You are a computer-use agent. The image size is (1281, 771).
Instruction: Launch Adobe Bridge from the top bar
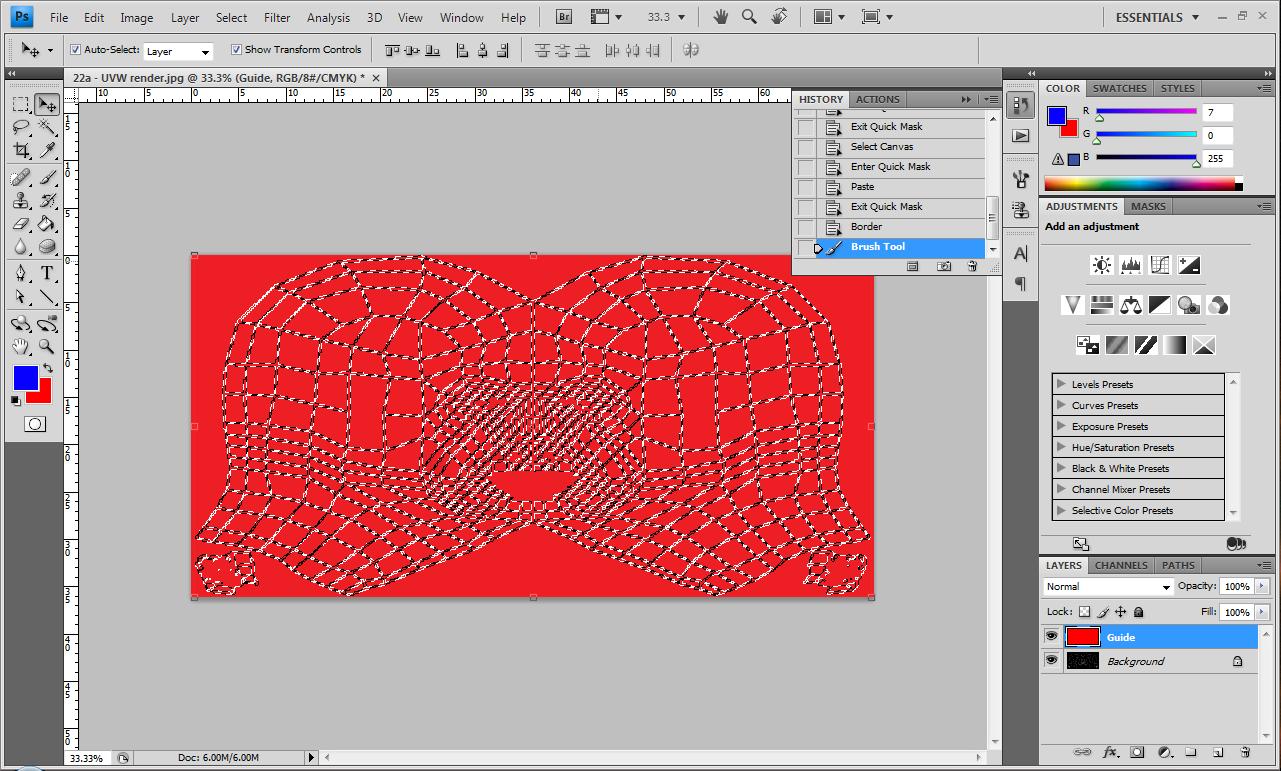click(564, 17)
